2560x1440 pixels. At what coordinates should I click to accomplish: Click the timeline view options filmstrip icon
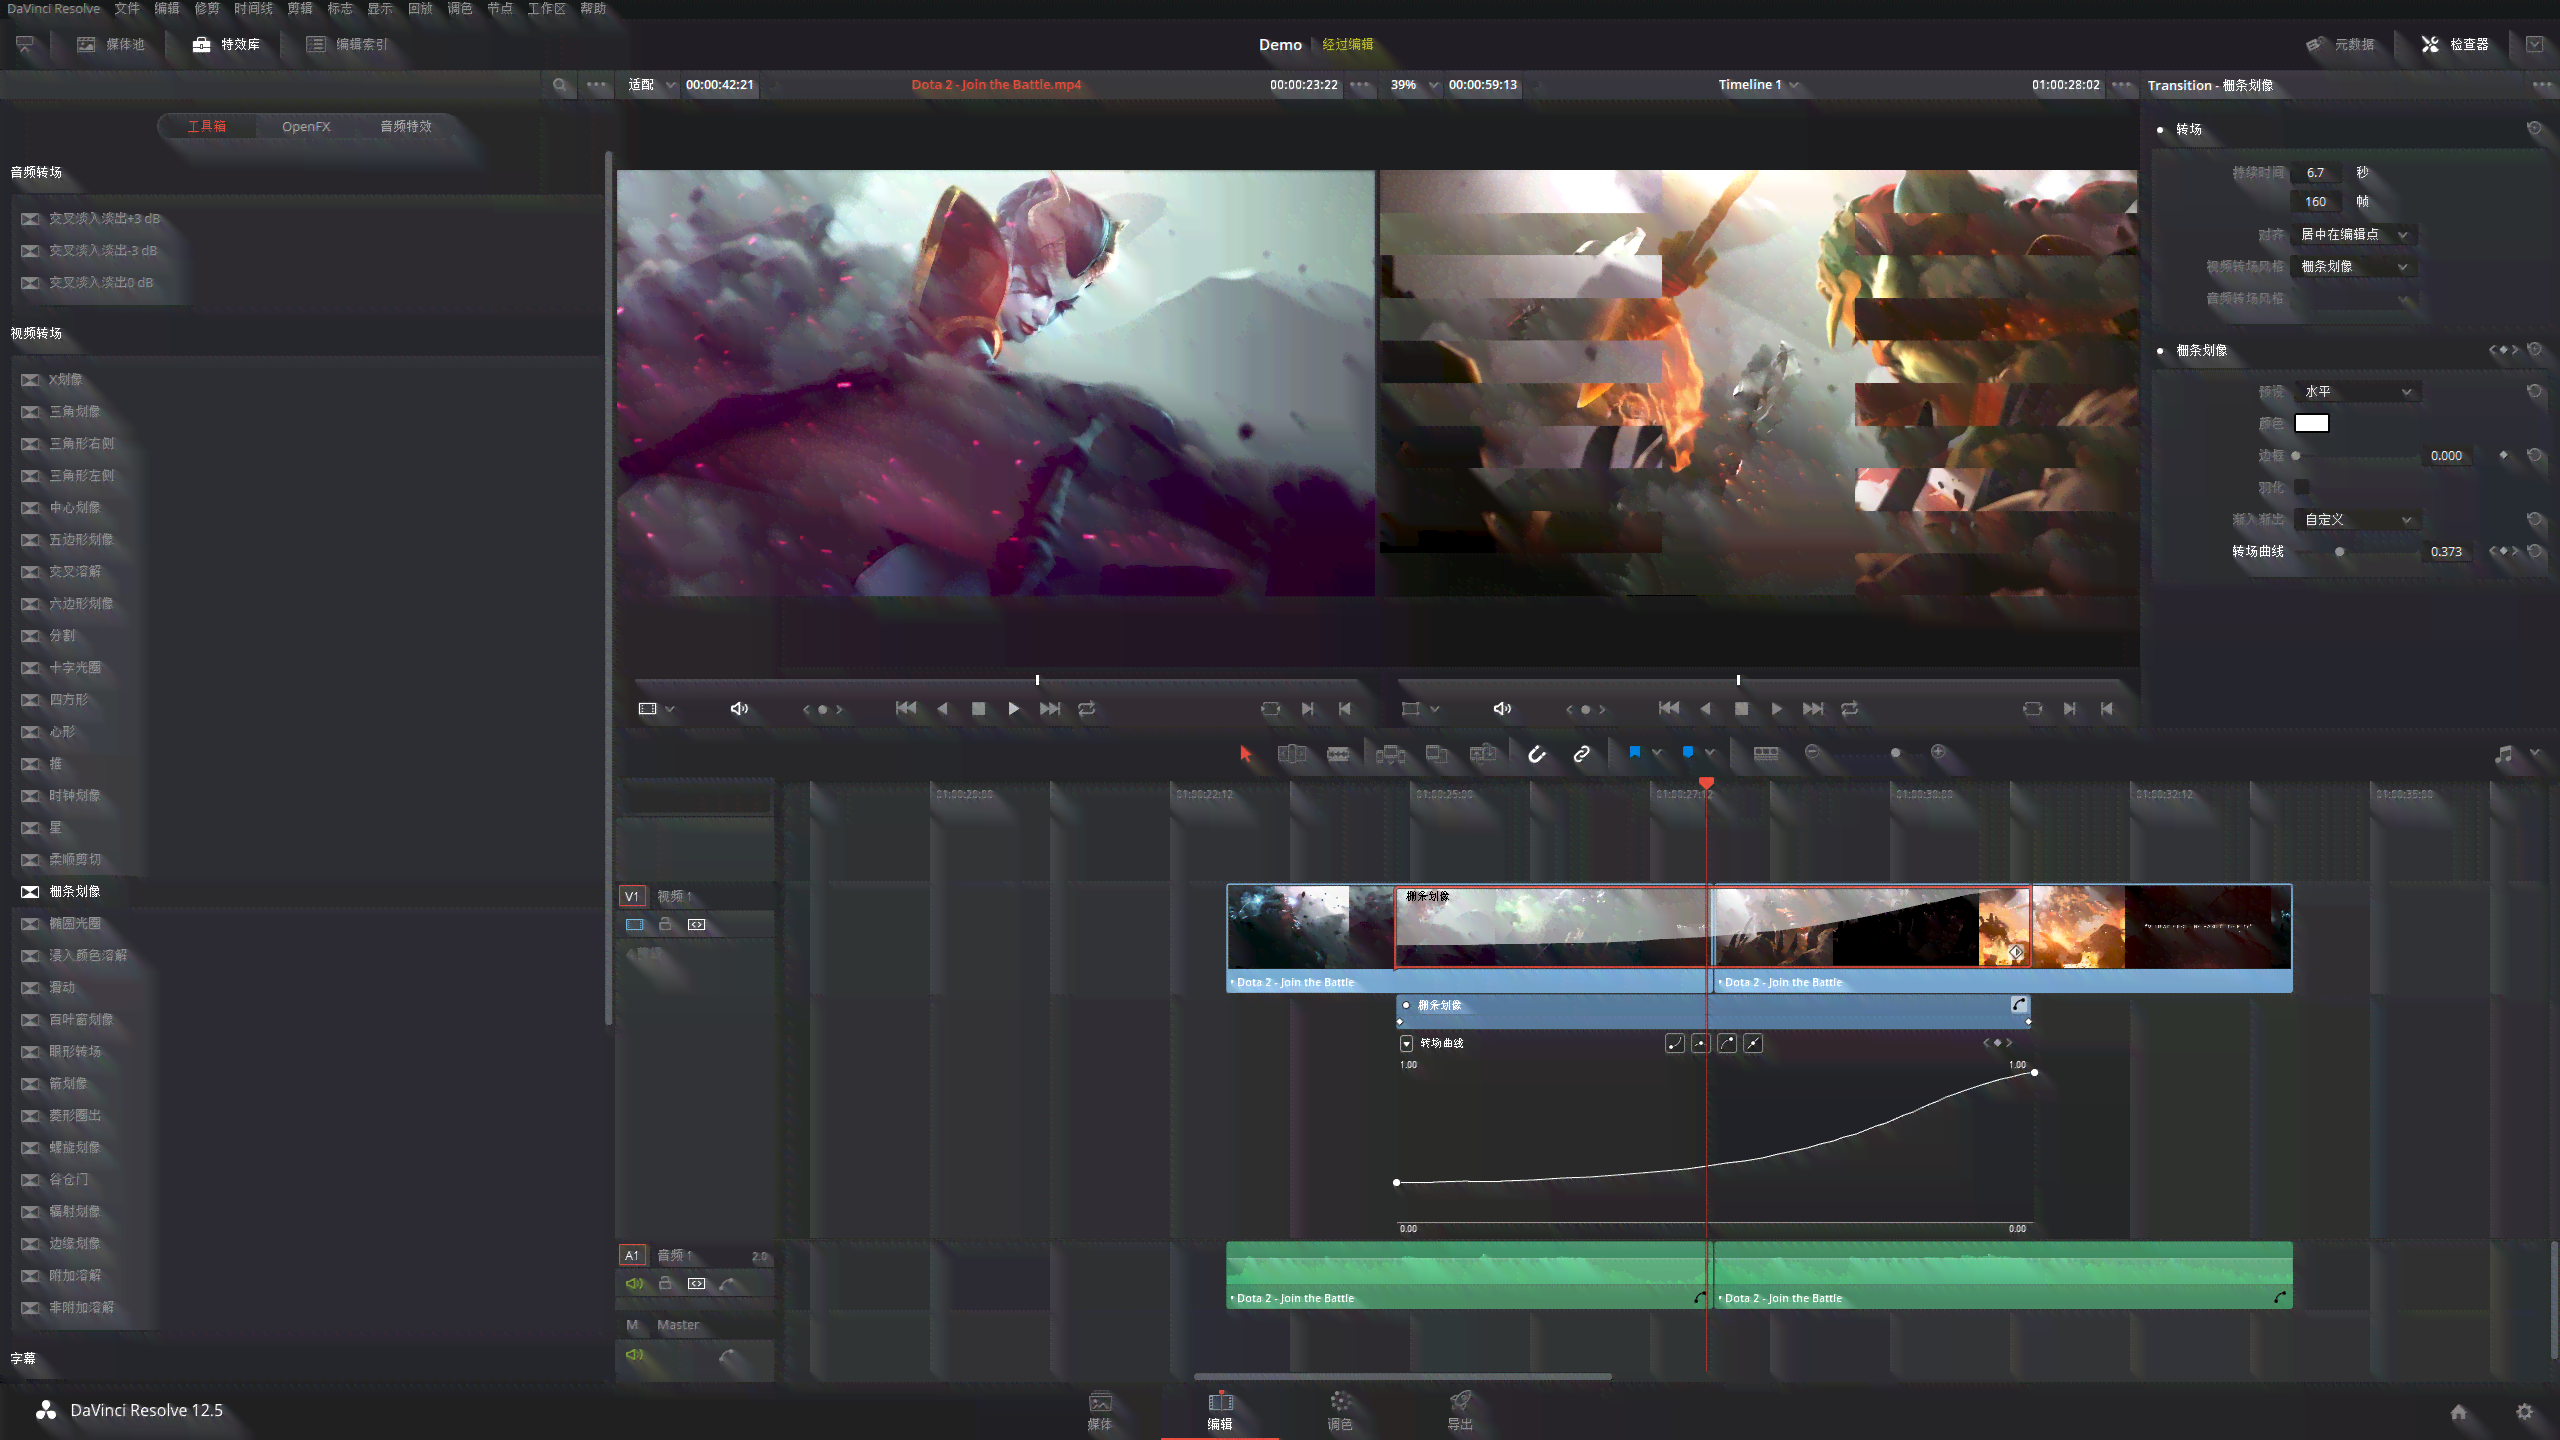[x=1766, y=753]
